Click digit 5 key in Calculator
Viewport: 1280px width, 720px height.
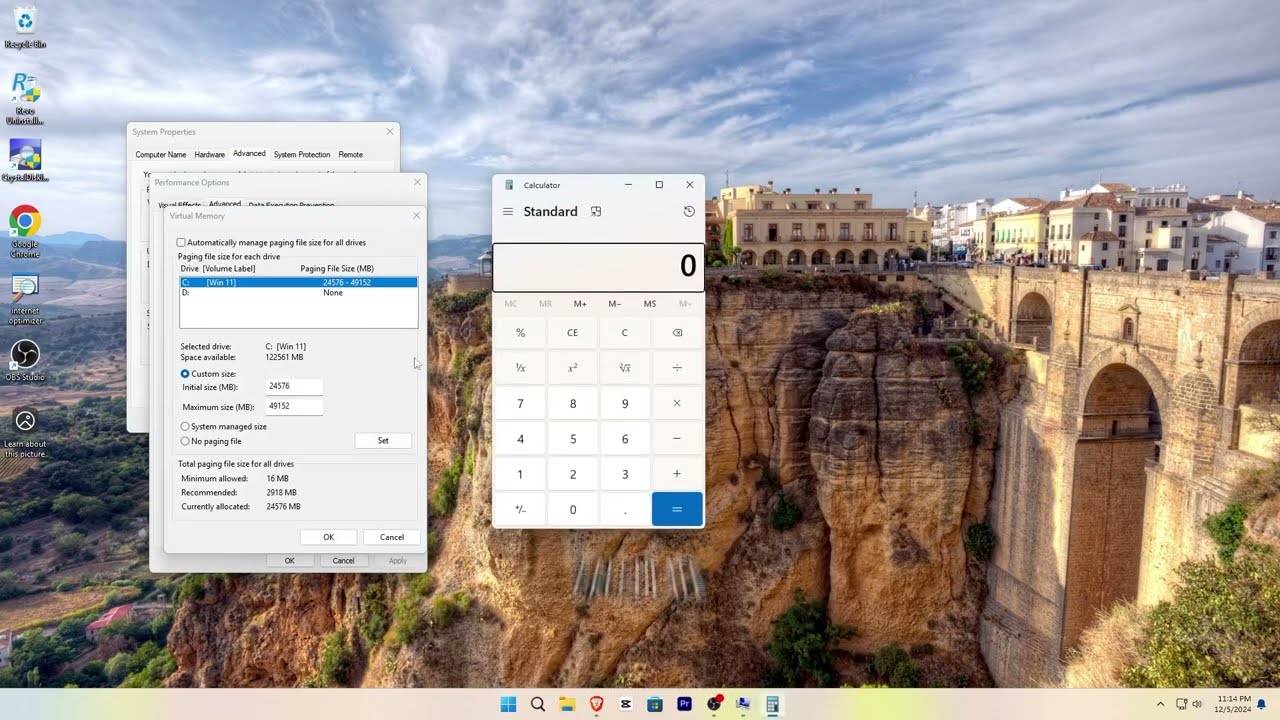pos(572,439)
